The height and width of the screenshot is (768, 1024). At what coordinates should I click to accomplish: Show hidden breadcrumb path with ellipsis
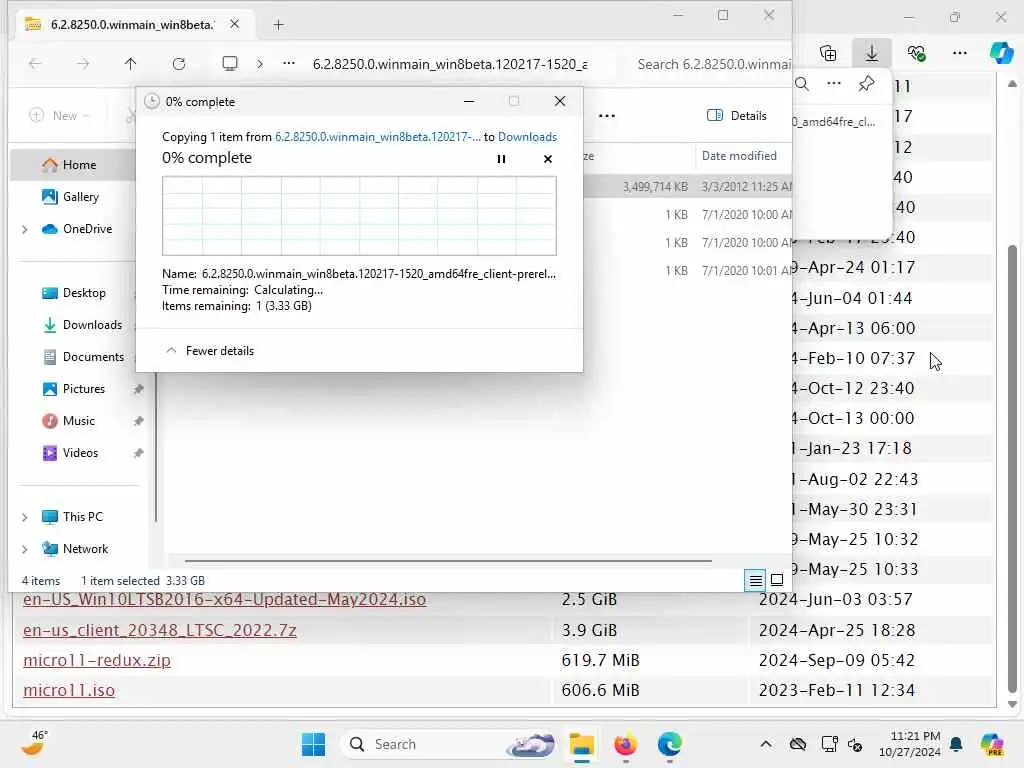(x=289, y=63)
